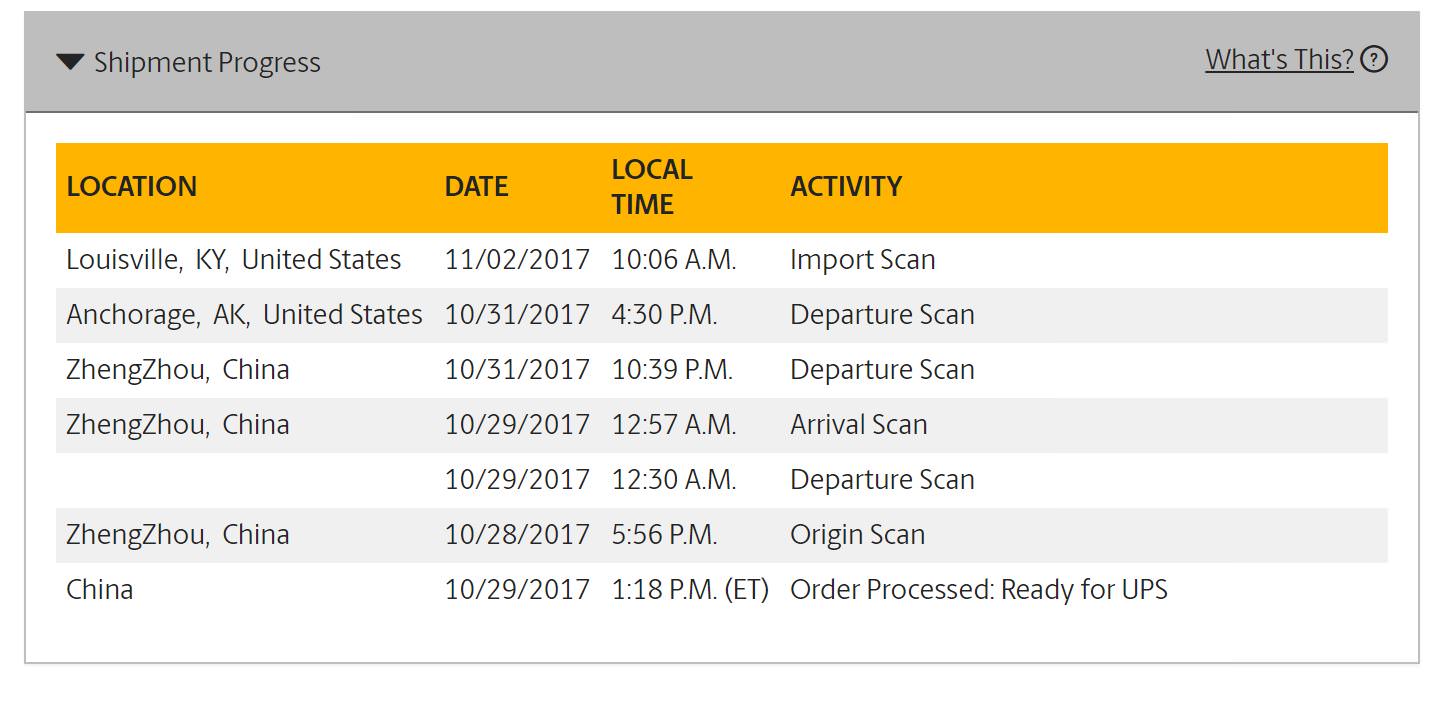This screenshot has width=1432, height=704.
Task: Select the China location in last row
Action: tap(100, 590)
